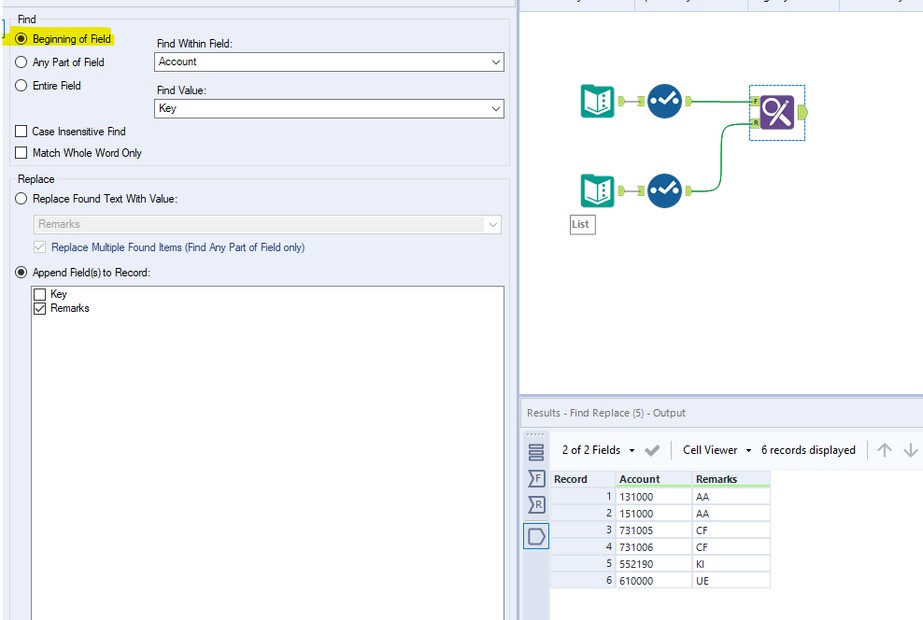Screen dimensions: 923x620
Task: Click the Results - Find Replace (5) title
Action: [606, 413]
